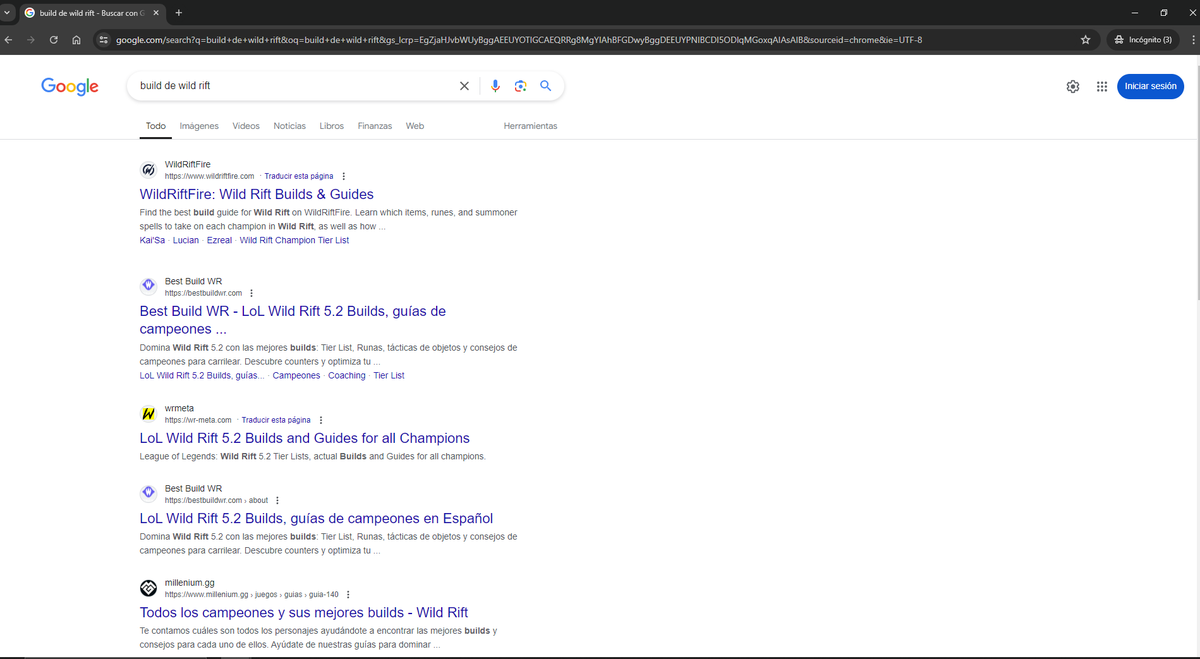Click Iniciar sesión button
1200x659 pixels.
click(x=1150, y=86)
